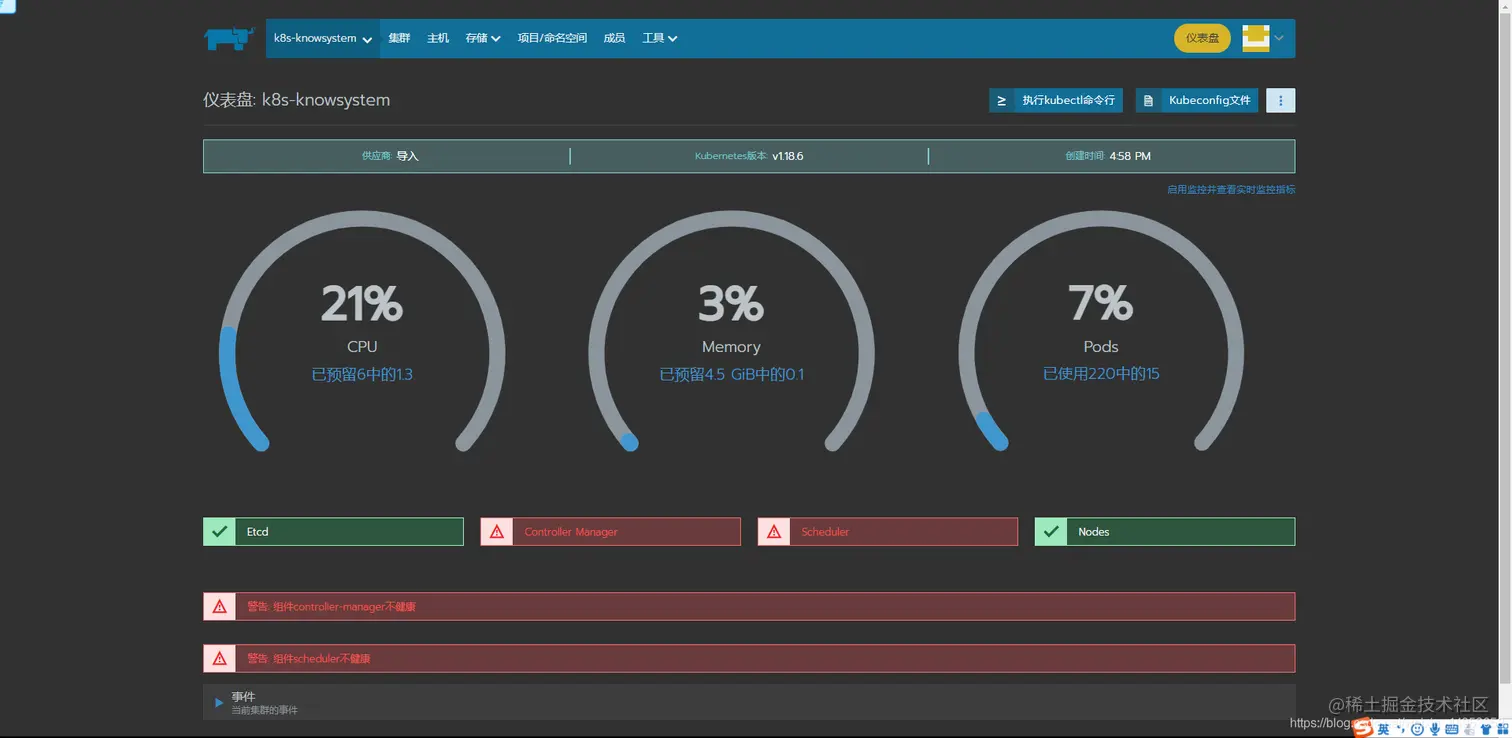Click the Controller Manager warning triangle icon
Viewport: 1512px width, 738px height.
(x=497, y=531)
